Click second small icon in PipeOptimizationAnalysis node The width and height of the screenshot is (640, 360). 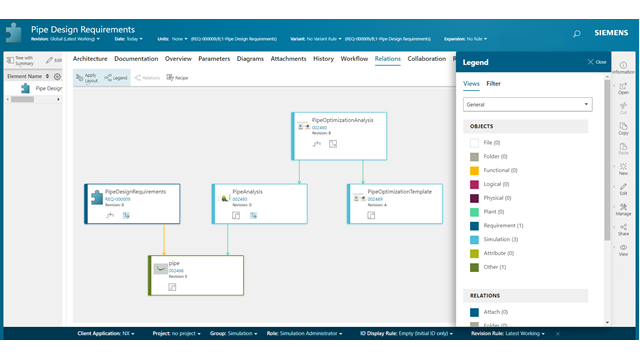tap(333, 144)
